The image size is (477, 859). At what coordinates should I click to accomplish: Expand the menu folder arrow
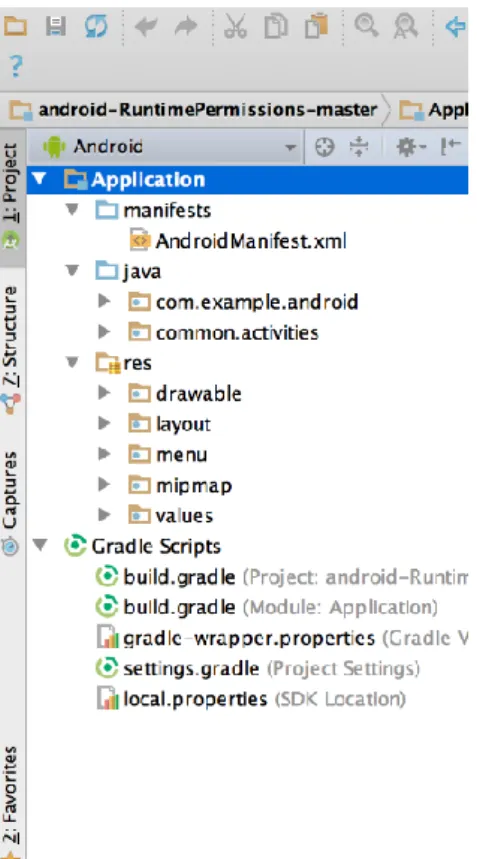coord(104,454)
